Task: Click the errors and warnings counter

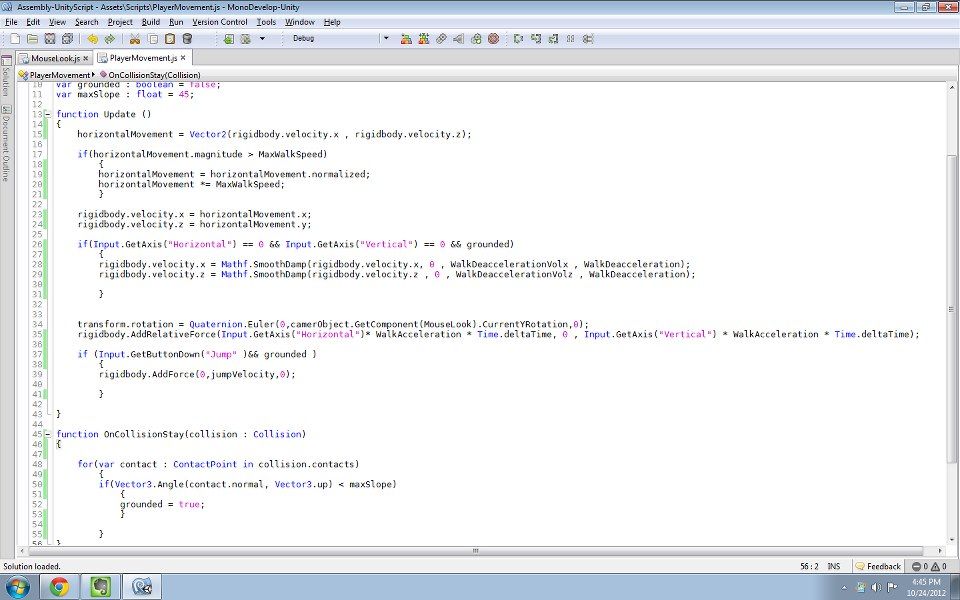Action: point(929,566)
